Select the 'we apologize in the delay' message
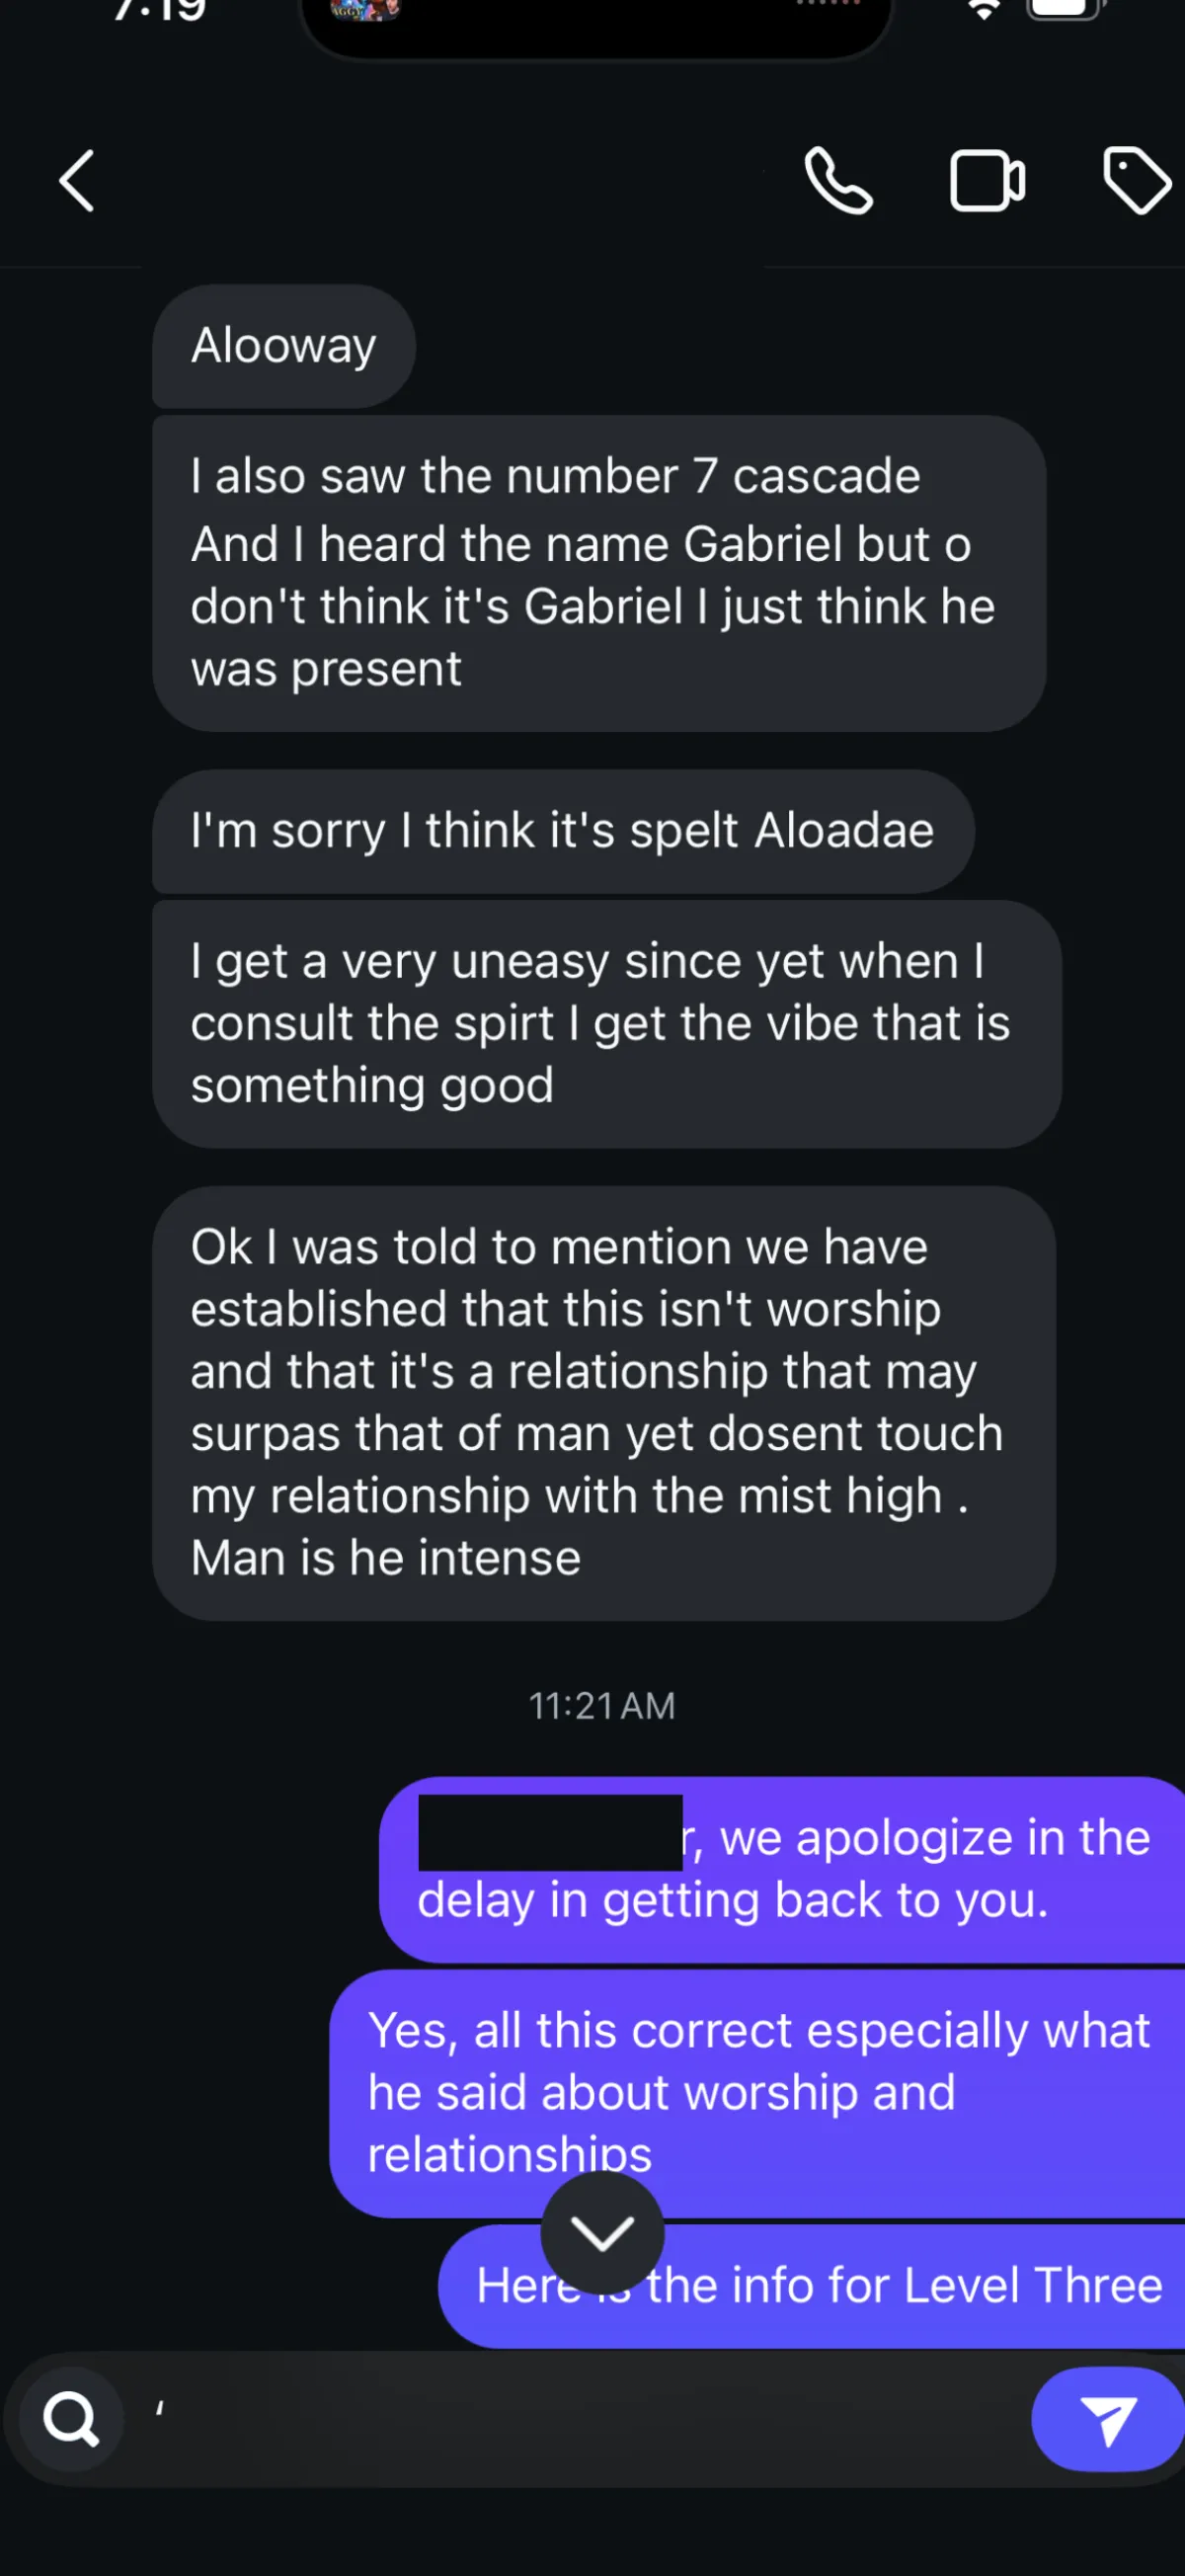This screenshot has width=1185, height=2576. [x=782, y=1870]
